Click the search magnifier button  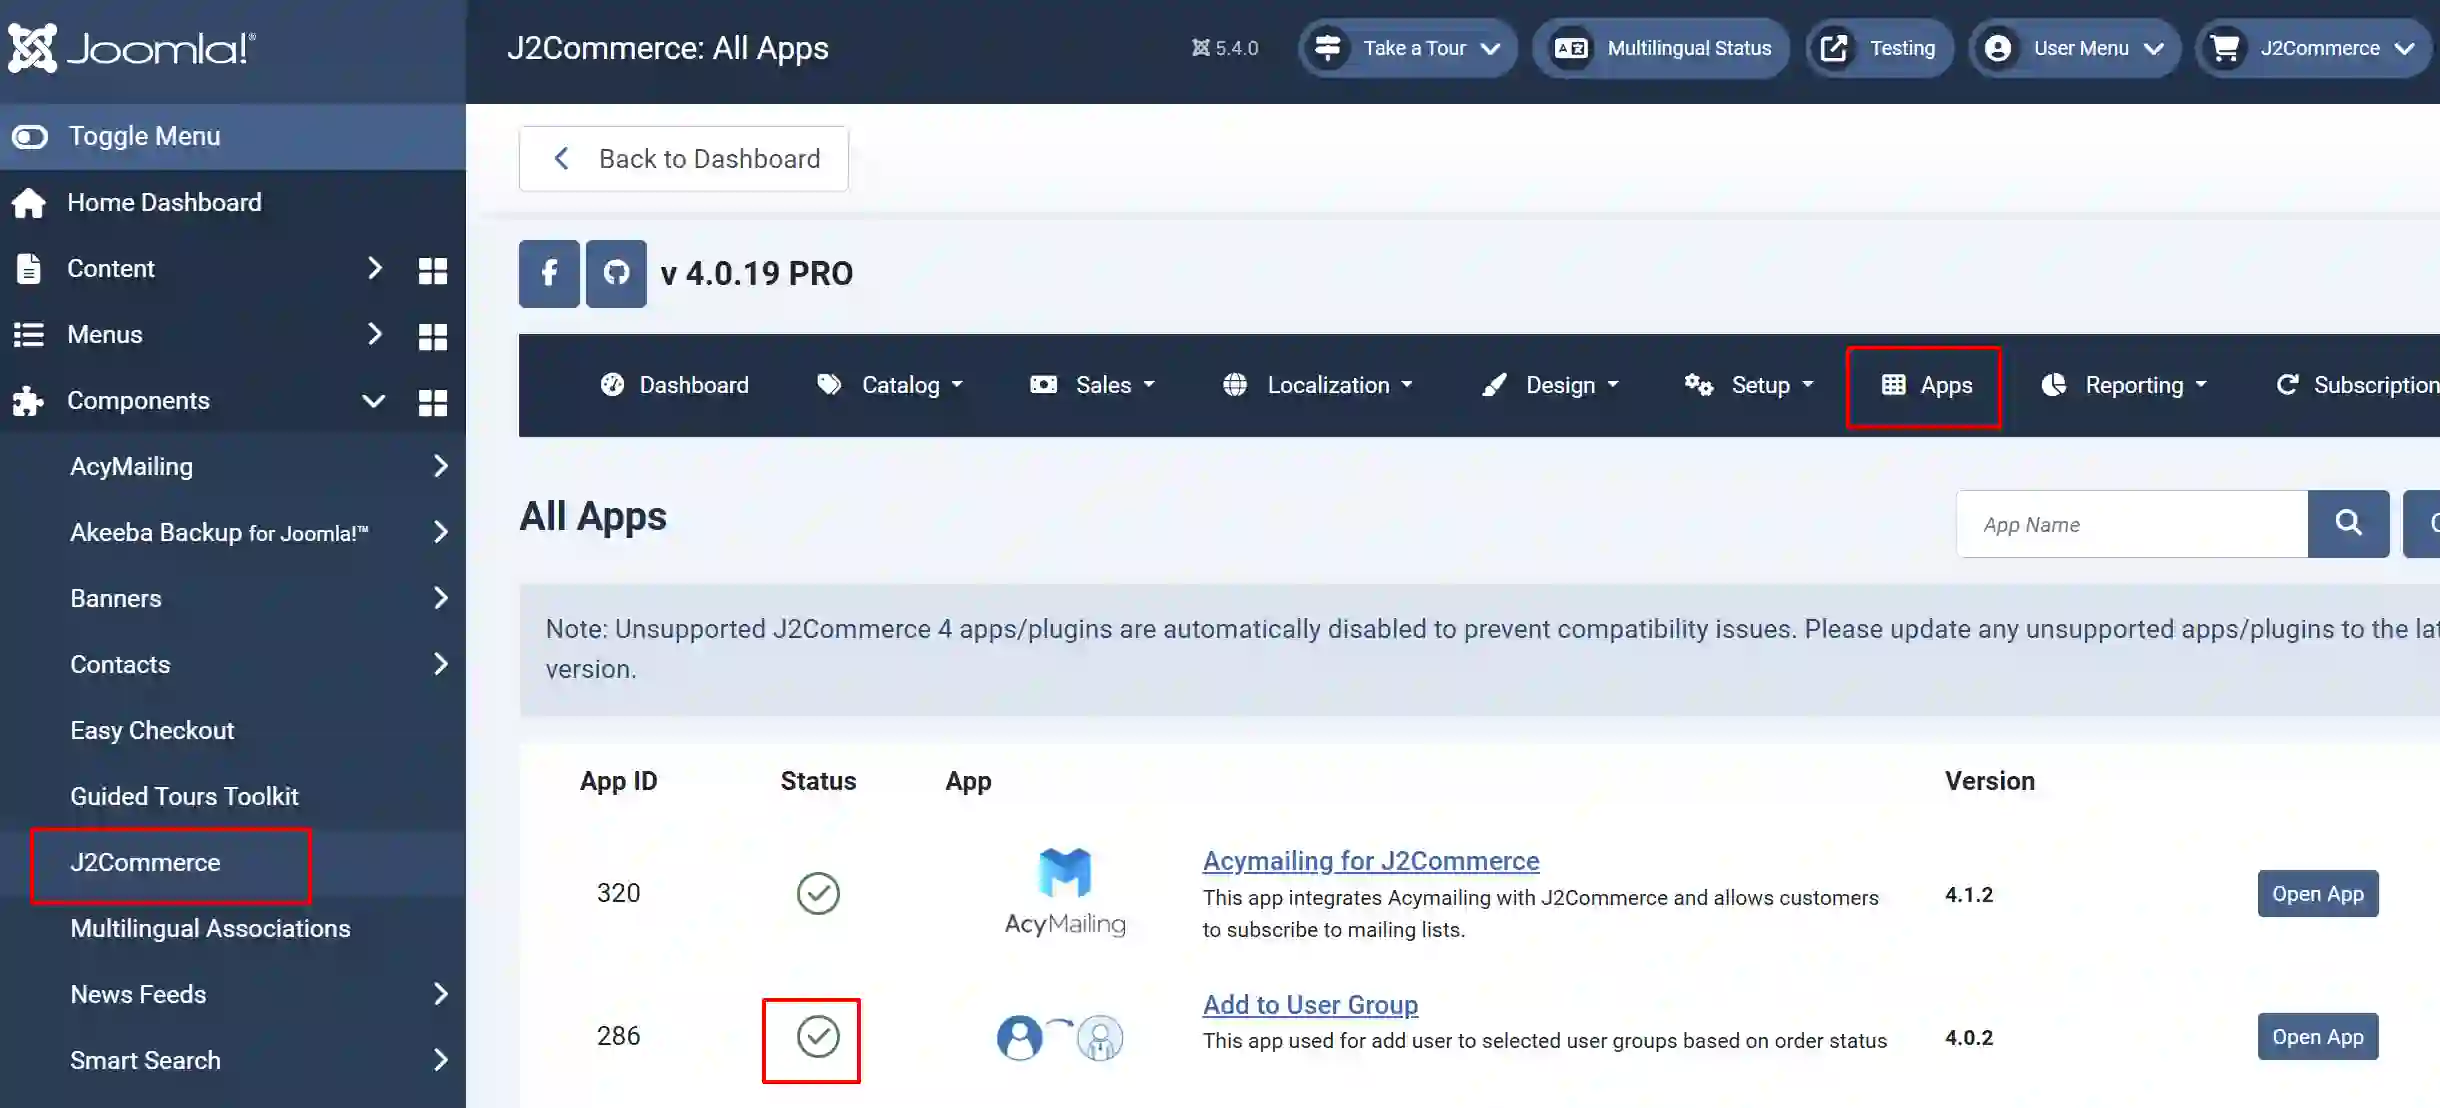(x=2348, y=523)
